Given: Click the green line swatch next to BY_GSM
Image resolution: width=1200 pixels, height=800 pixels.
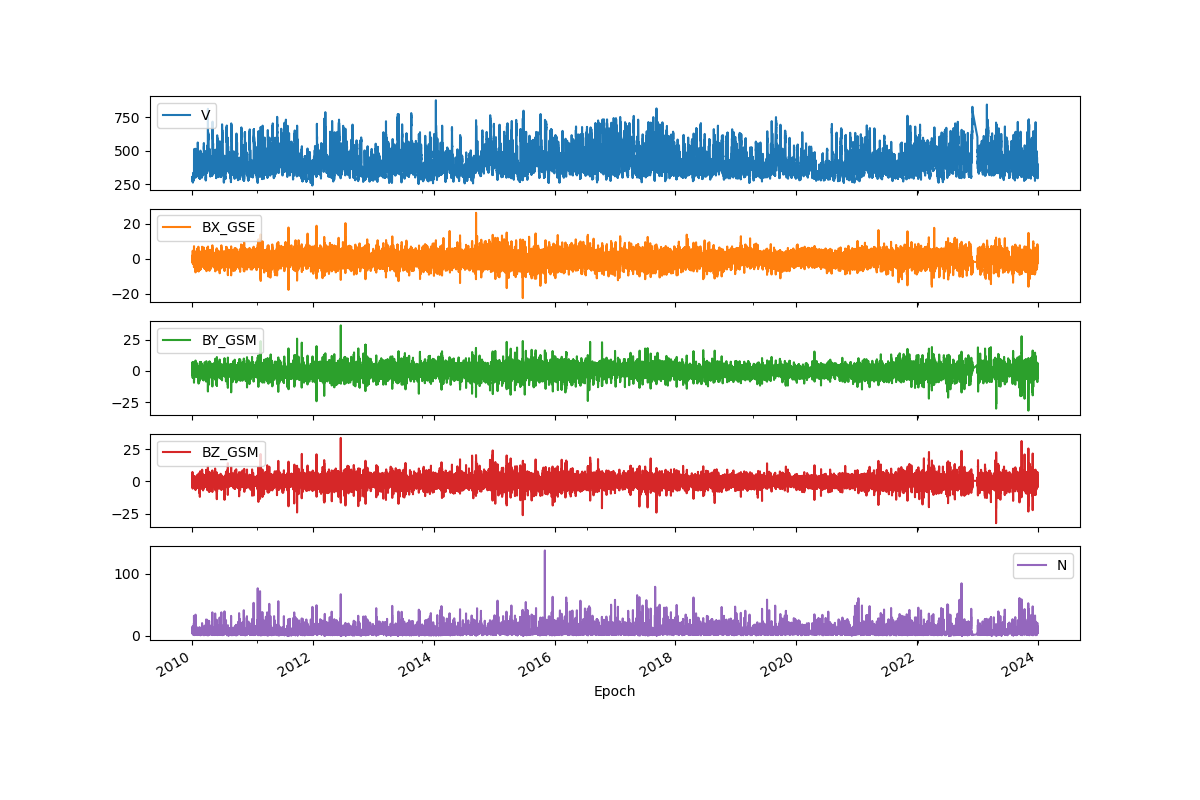Looking at the screenshot, I should pos(178,338).
